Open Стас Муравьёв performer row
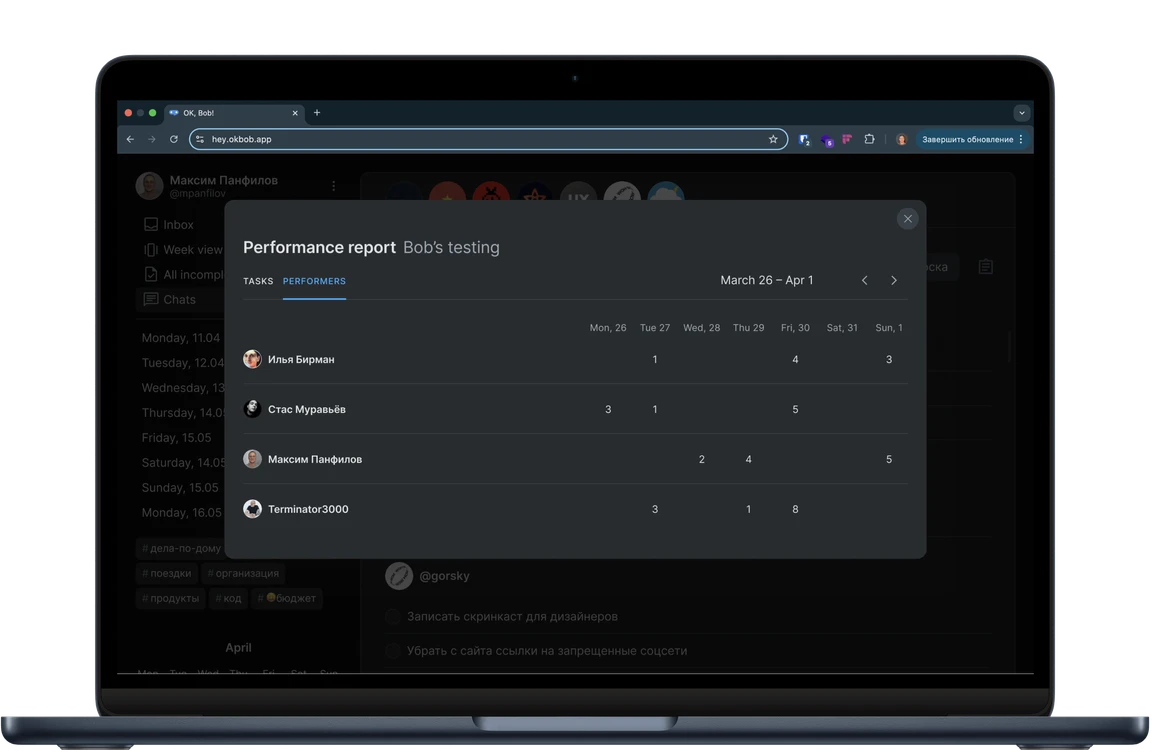 (x=307, y=409)
